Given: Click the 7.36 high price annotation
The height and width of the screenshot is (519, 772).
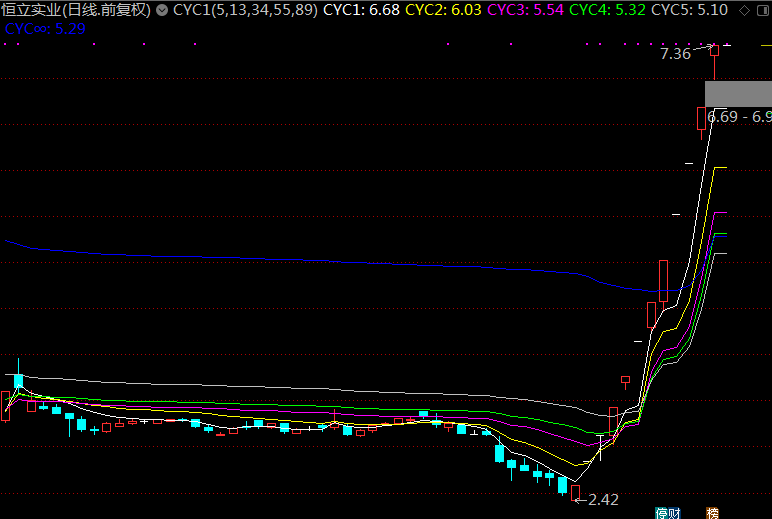Looking at the screenshot, I should pos(675,54).
